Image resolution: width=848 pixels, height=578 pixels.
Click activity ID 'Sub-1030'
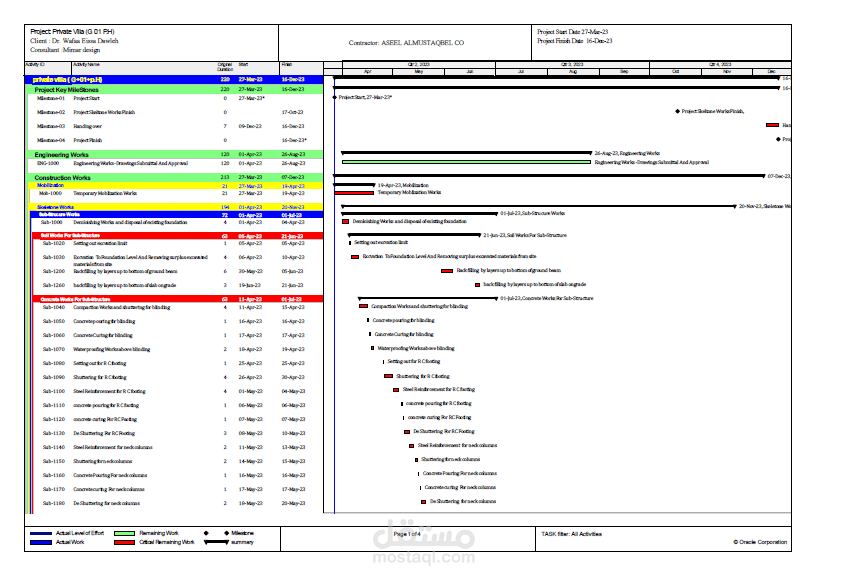(54, 257)
